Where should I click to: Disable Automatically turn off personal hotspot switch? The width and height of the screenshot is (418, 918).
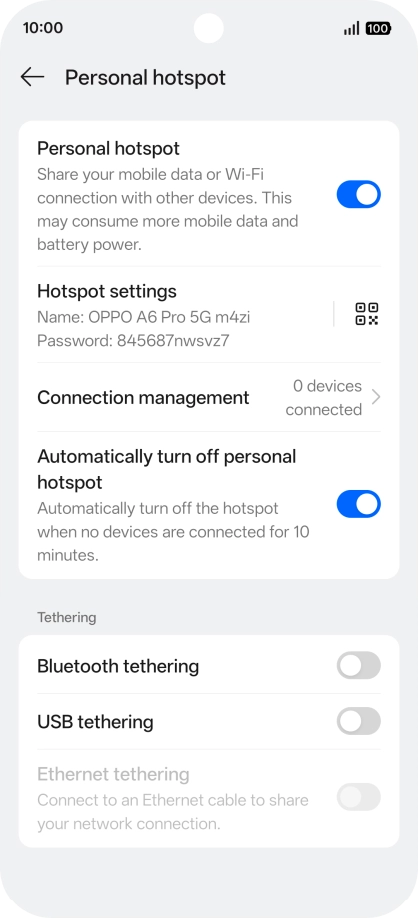(358, 504)
